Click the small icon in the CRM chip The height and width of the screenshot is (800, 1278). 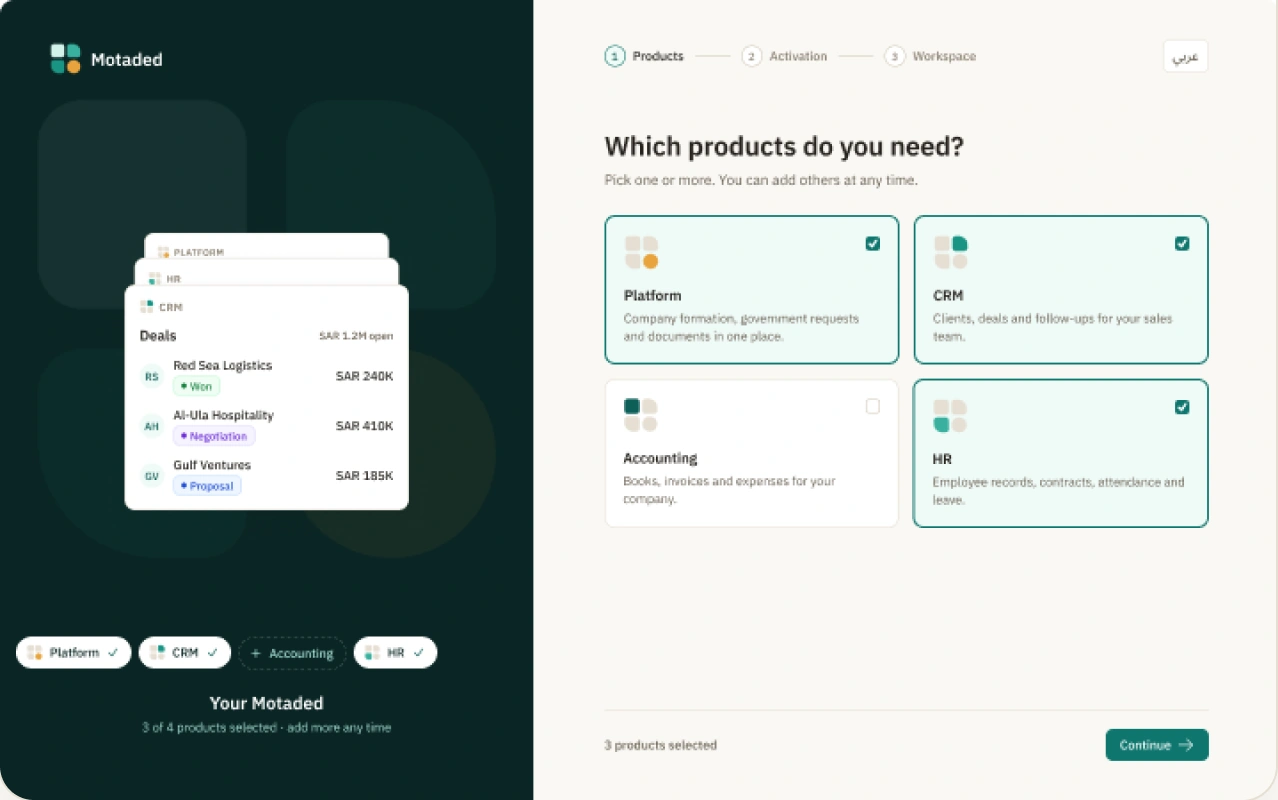(157, 653)
